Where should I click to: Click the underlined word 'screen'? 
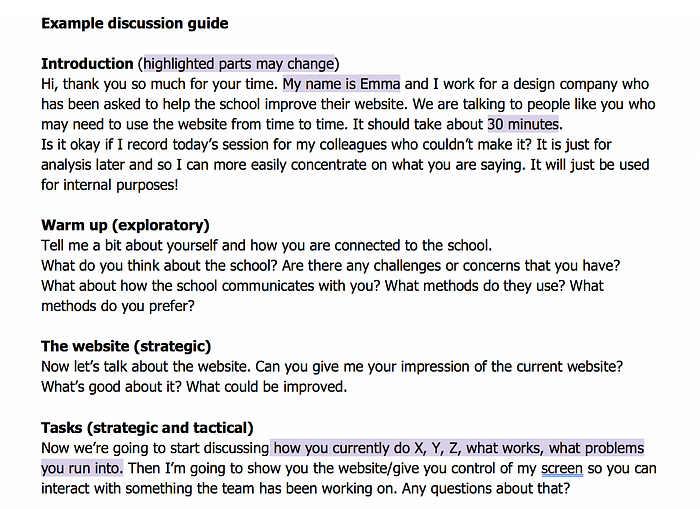coord(562,468)
